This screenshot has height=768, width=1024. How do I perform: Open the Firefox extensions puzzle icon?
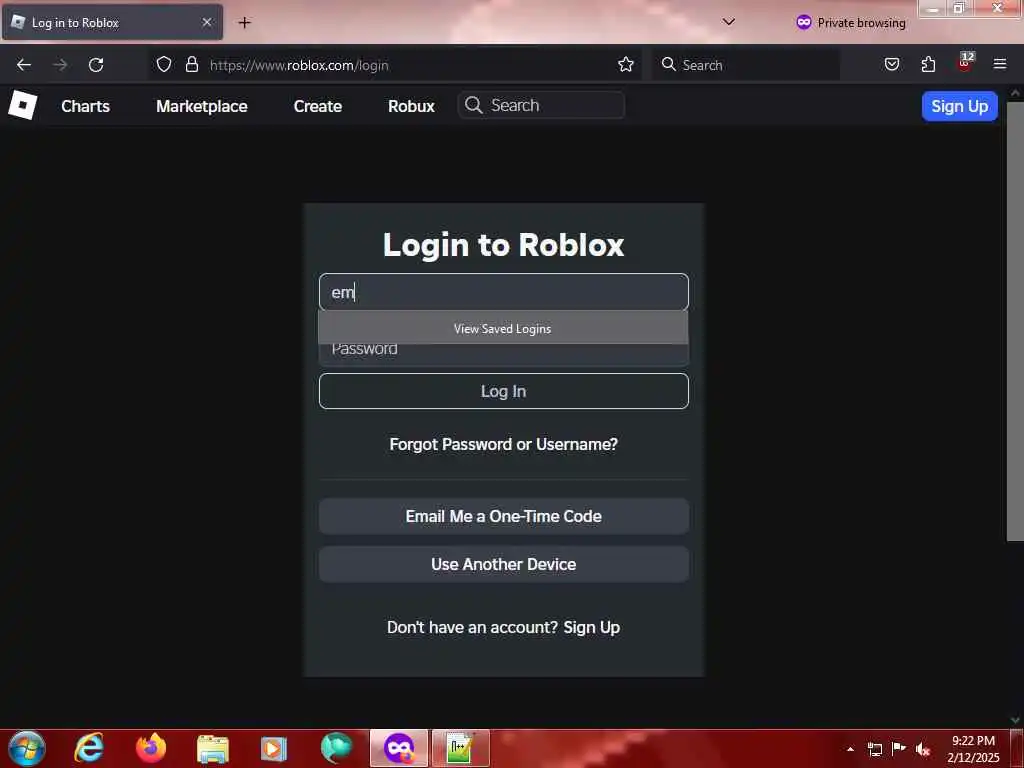tap(928, 64)
